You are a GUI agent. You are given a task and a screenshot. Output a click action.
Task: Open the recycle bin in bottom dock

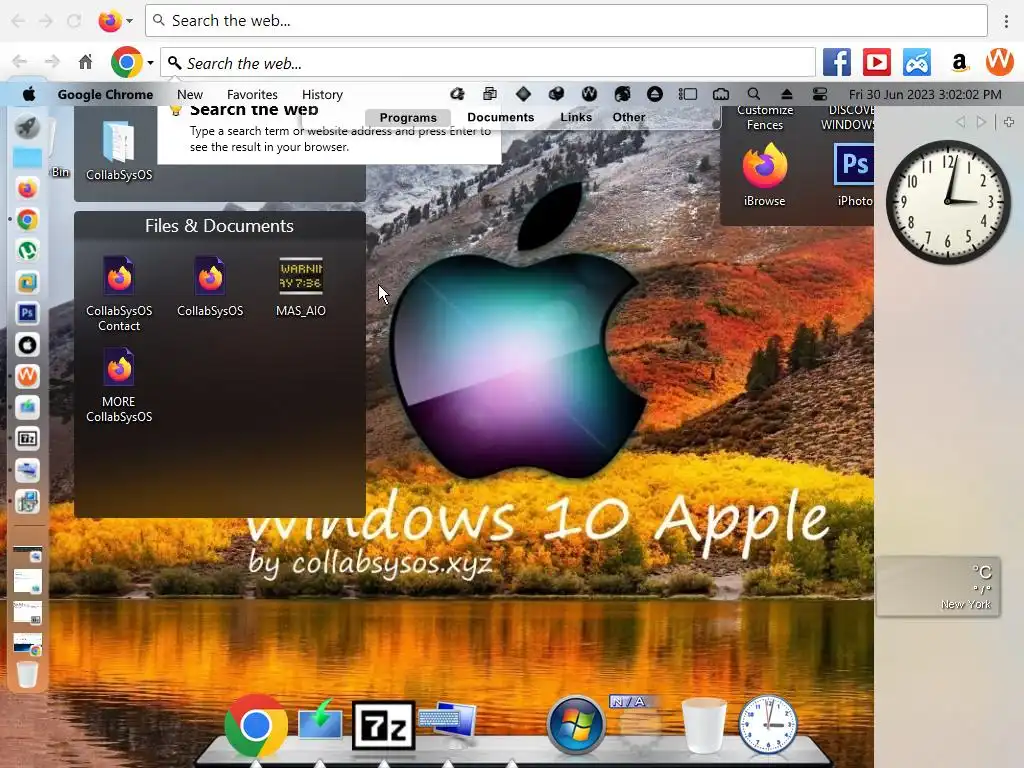704,725
